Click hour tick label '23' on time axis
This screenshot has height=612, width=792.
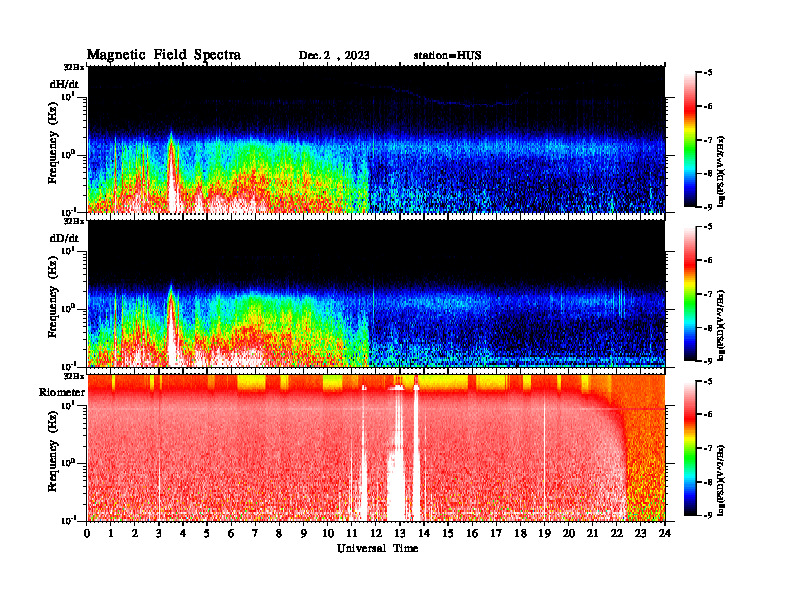point(640,533)
